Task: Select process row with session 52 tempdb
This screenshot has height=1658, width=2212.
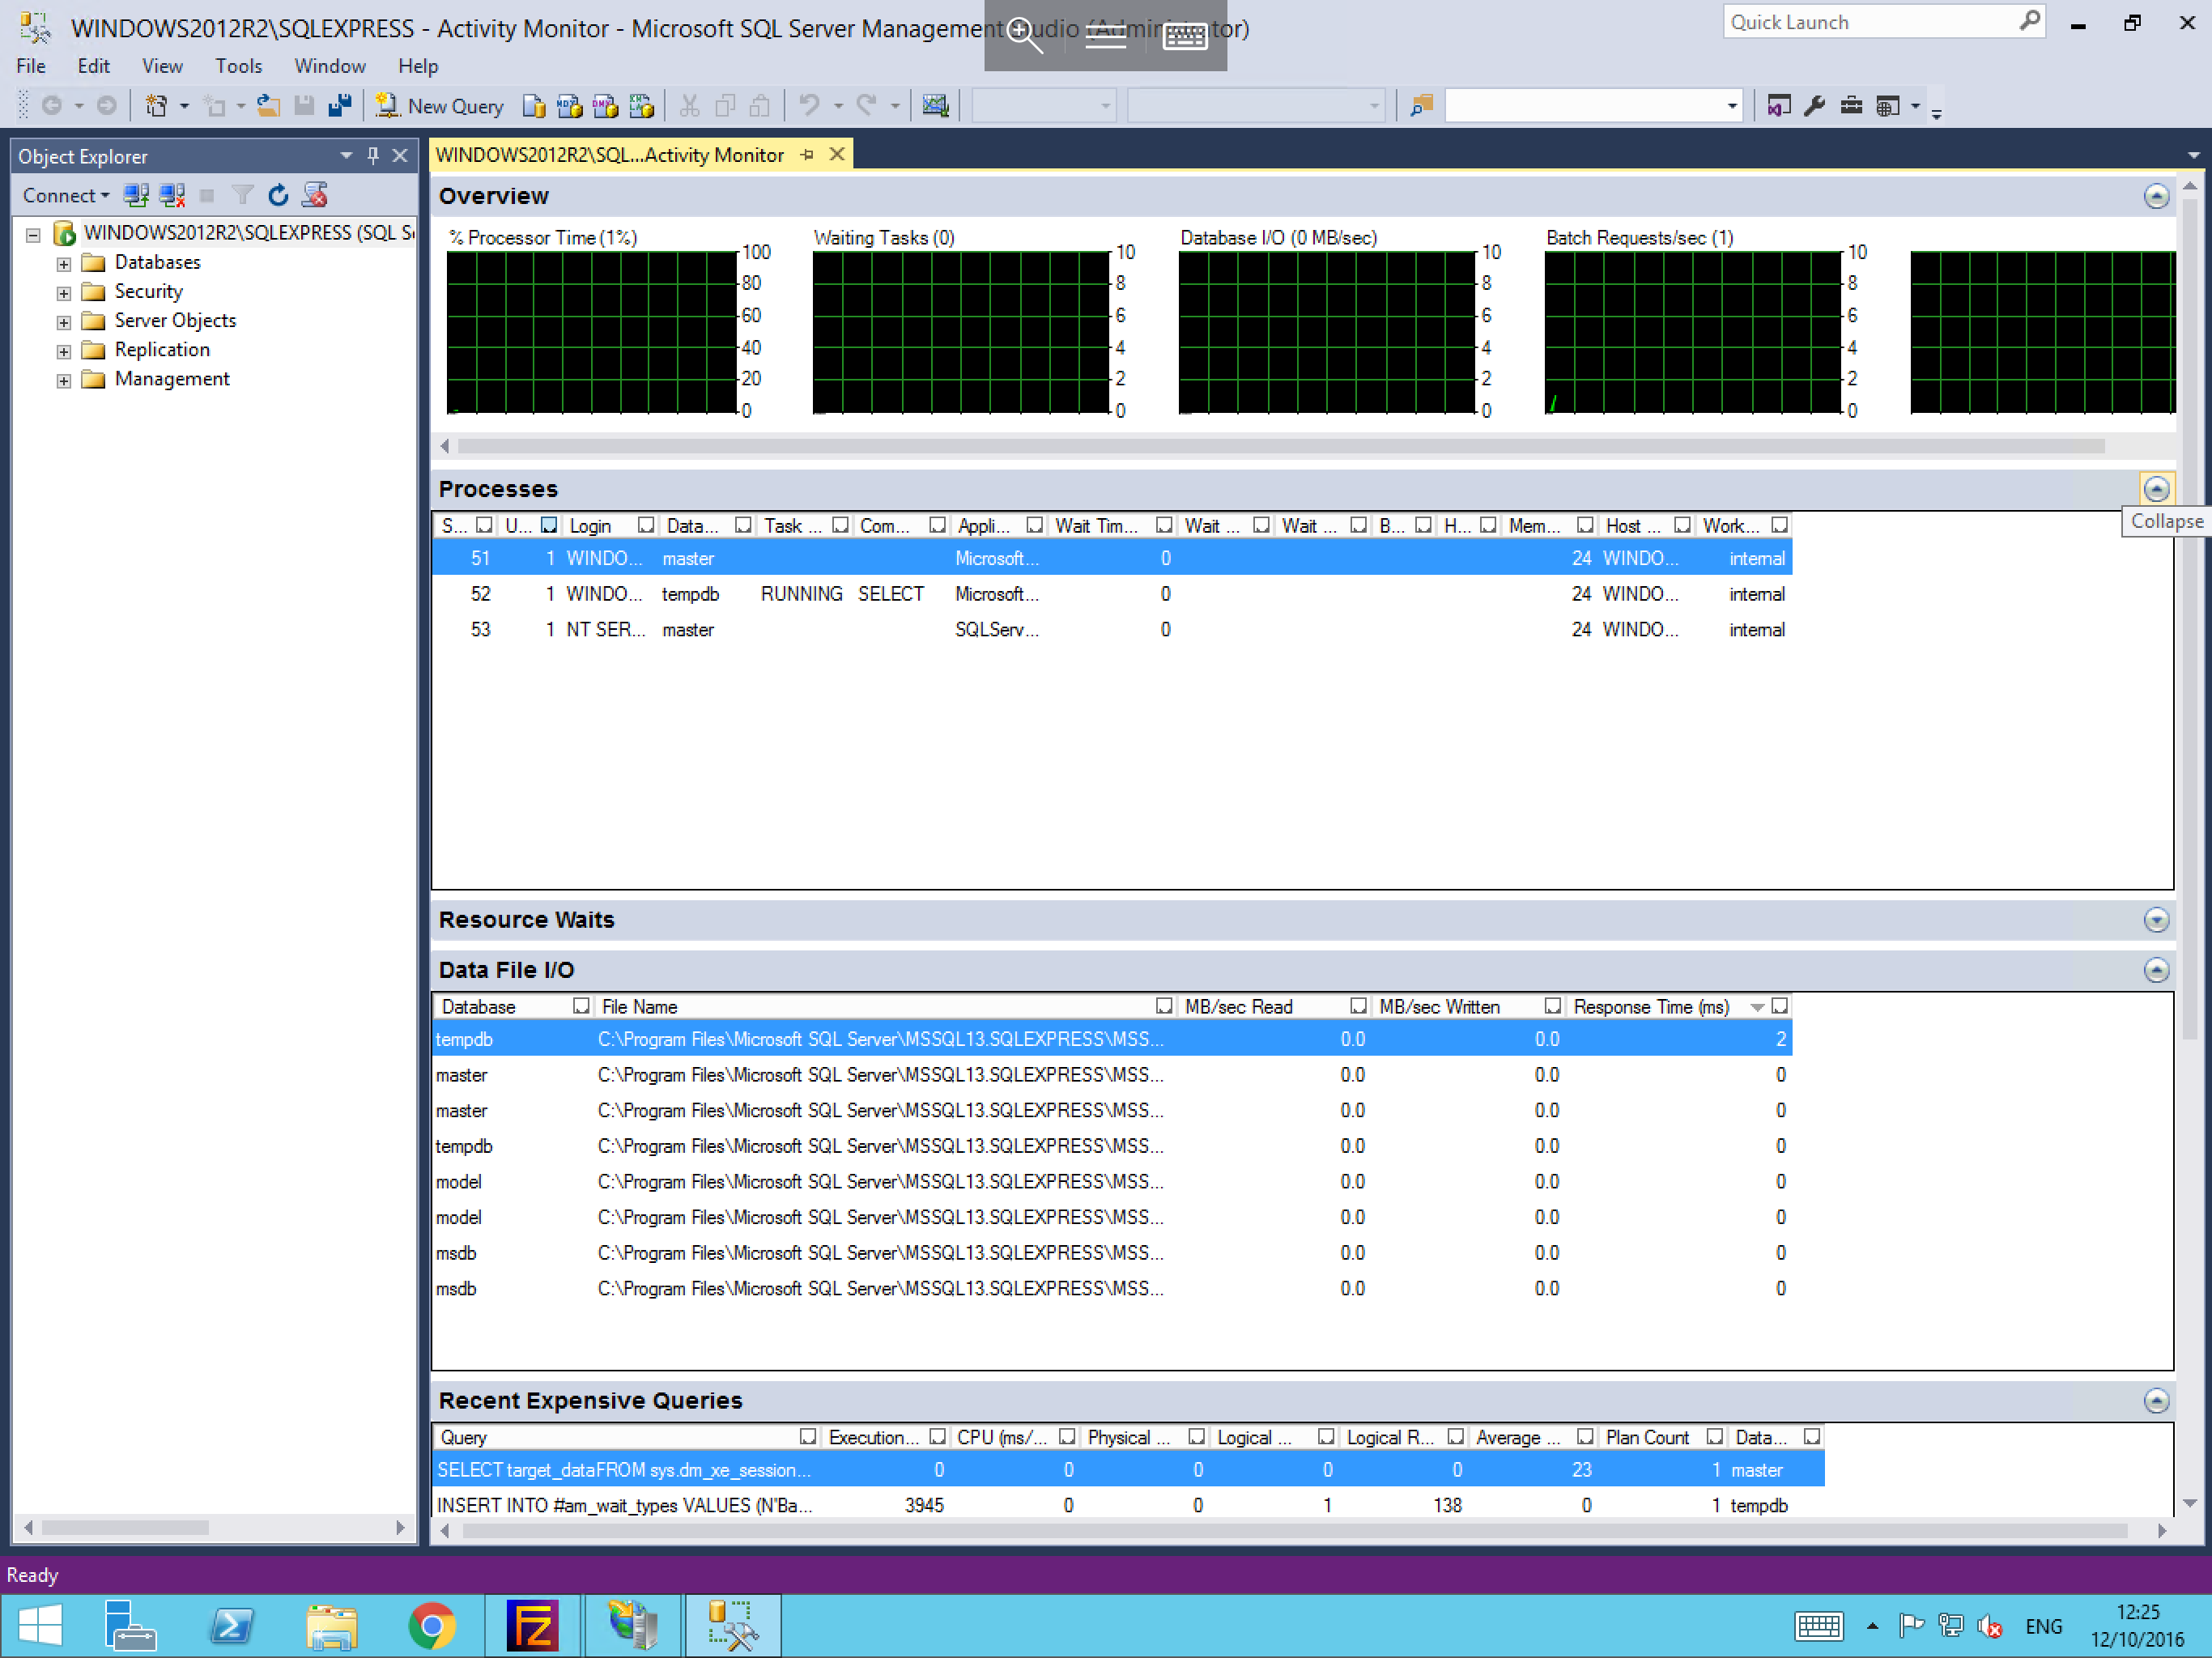Action: click(1111, 594)
